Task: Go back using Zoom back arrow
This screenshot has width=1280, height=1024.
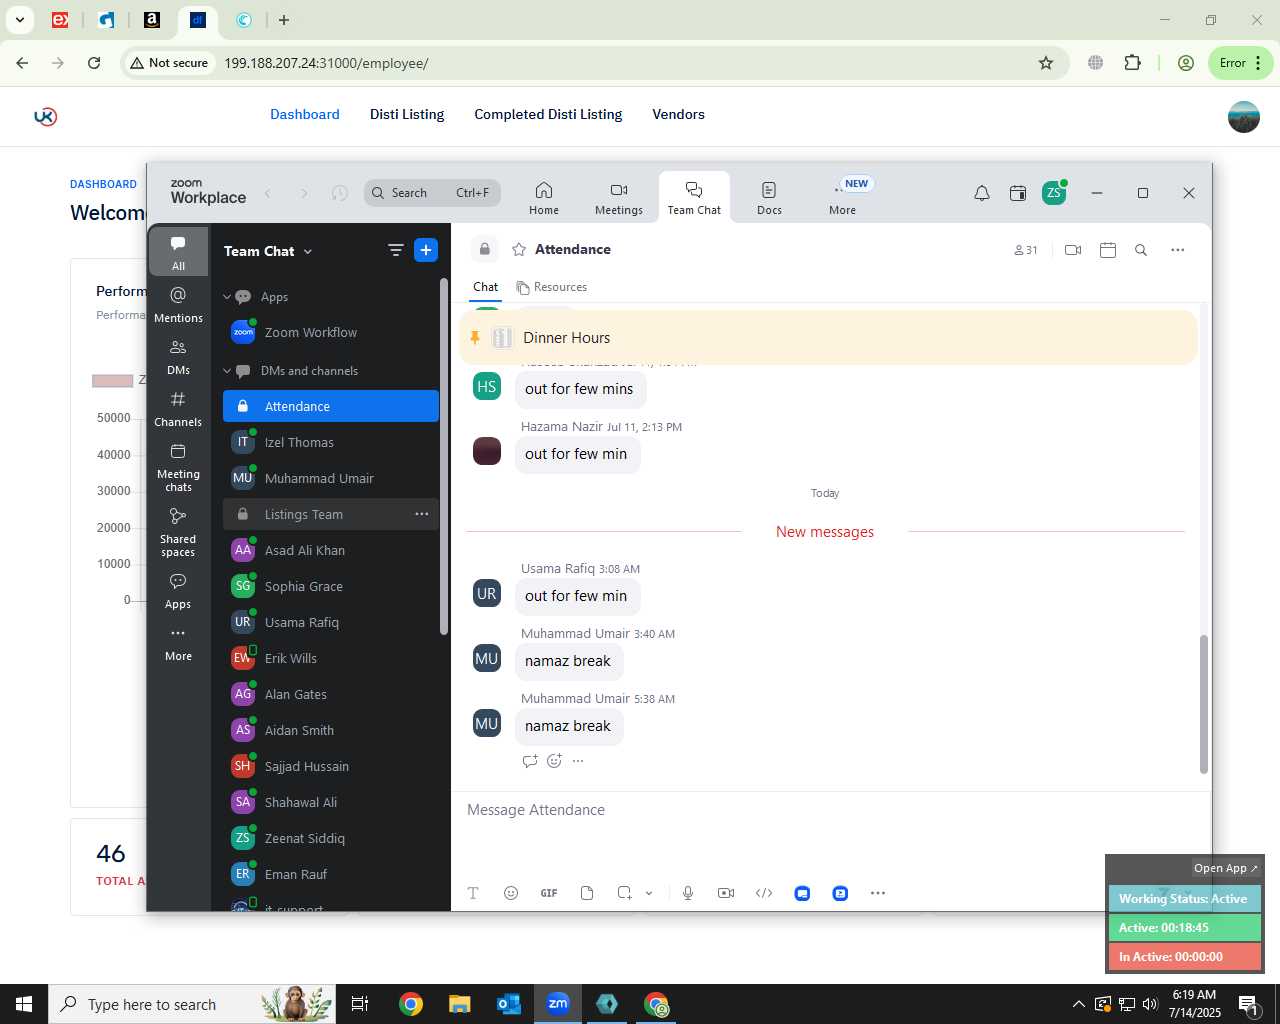Action: (x=268, y=193)
